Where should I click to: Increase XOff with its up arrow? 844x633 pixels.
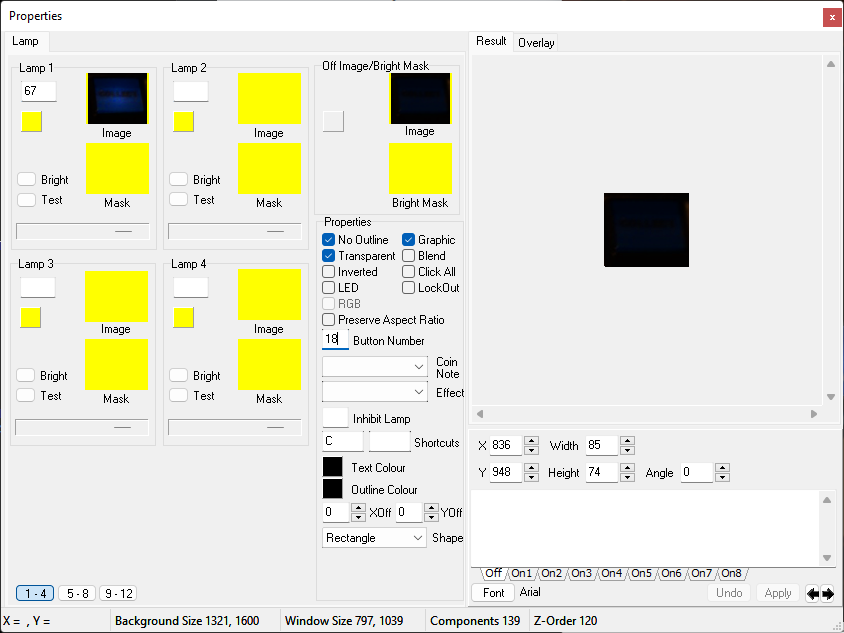358,508
